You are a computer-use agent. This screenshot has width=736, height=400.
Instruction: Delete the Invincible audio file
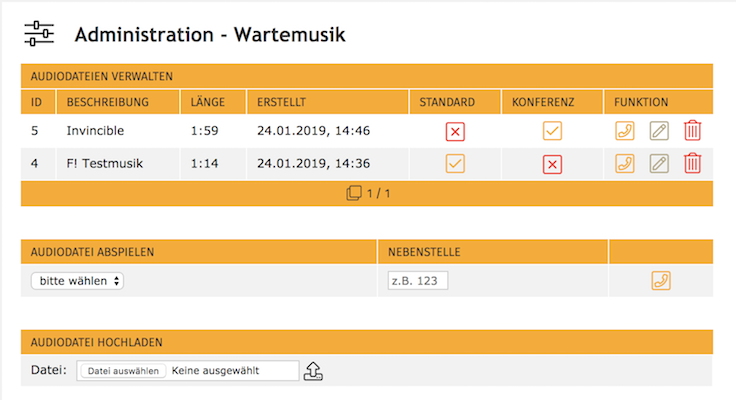tap(692, 131)
